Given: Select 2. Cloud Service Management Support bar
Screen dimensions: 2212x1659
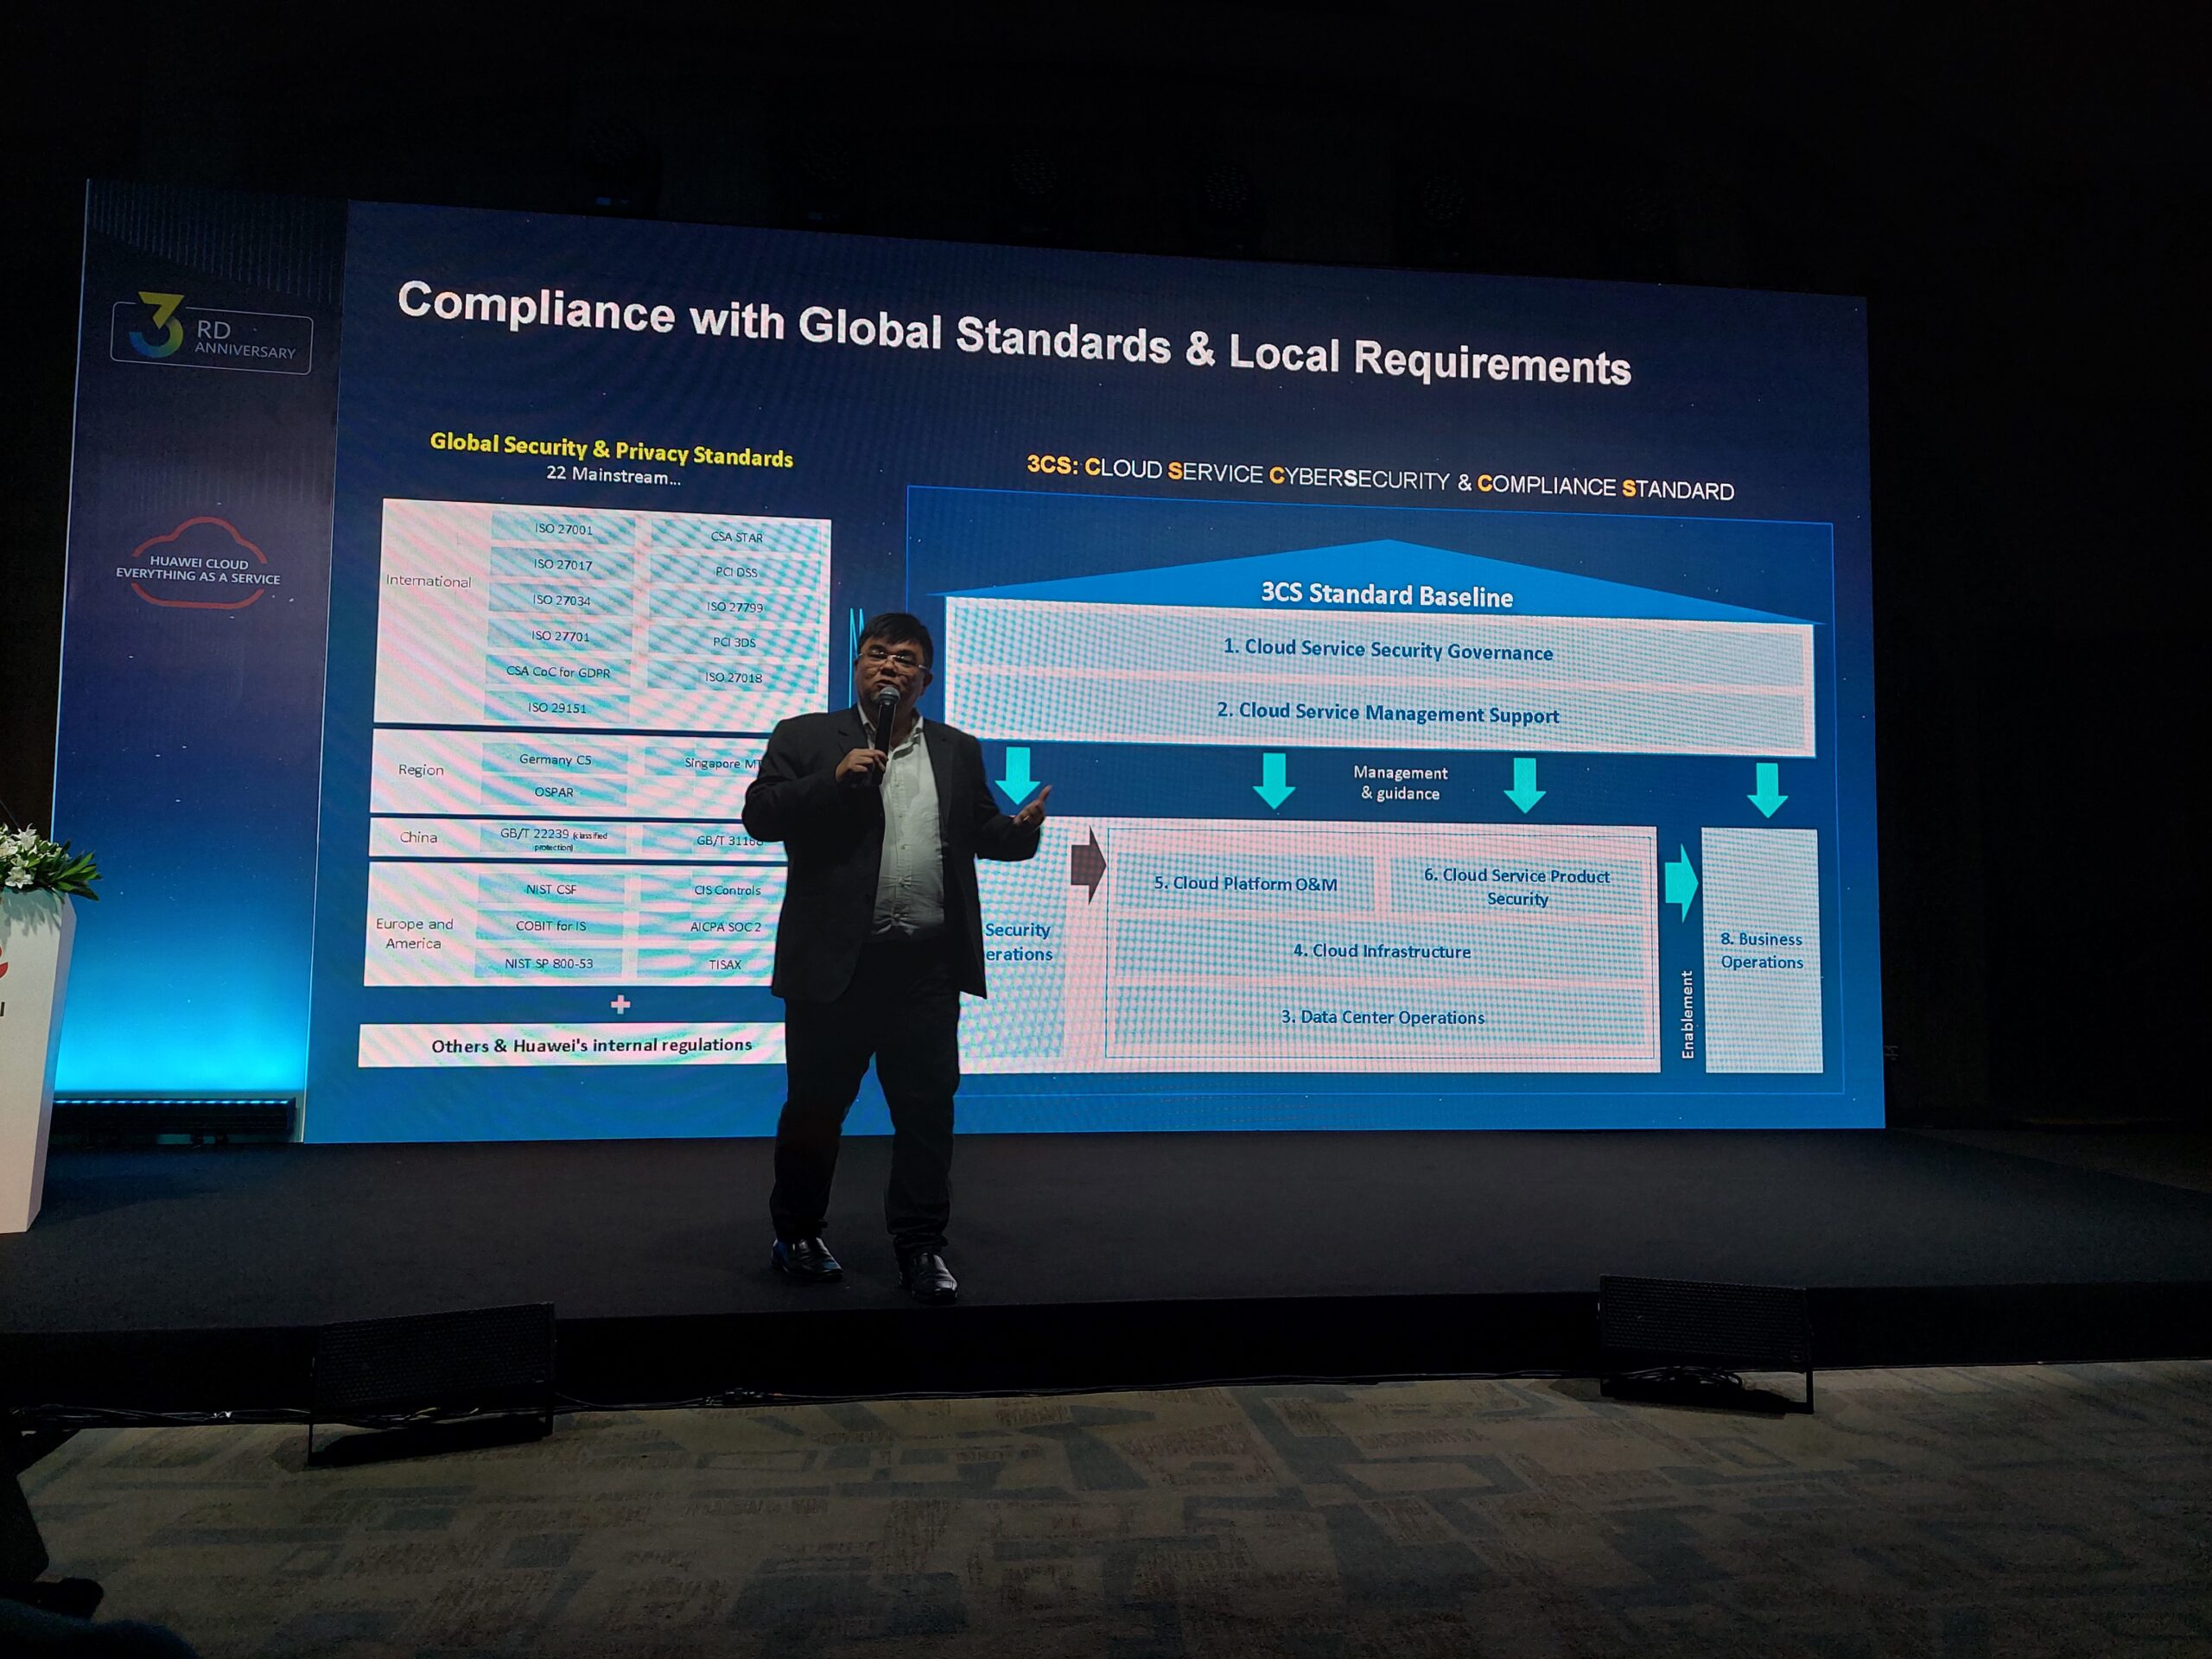Looking at the screenshot, I should 1387,713.
